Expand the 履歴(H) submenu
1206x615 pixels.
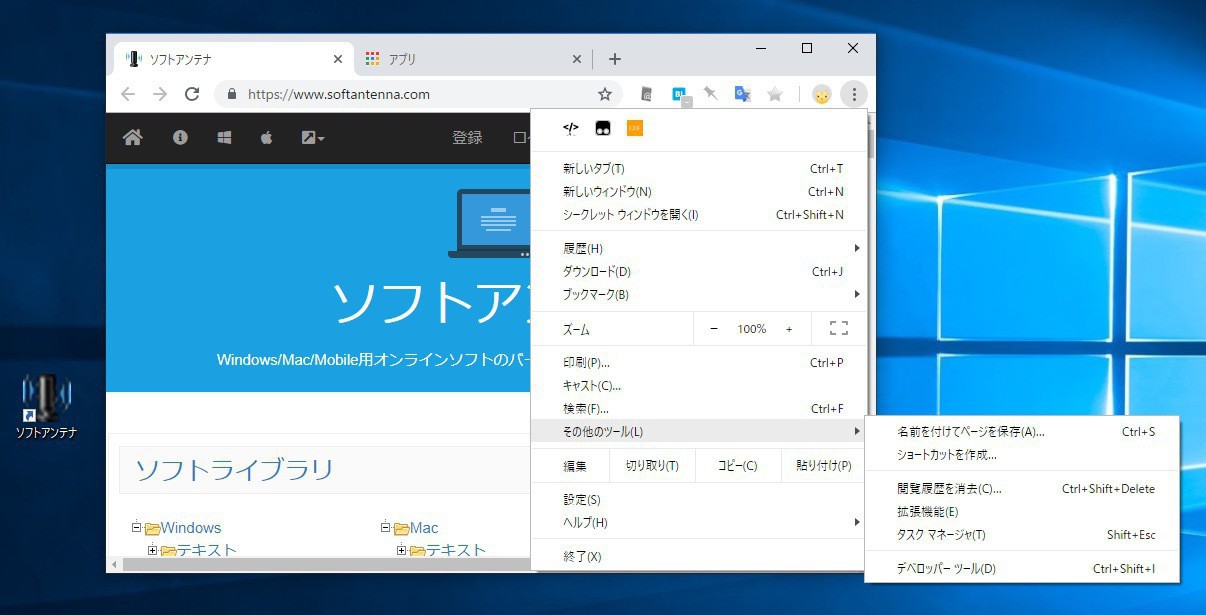698,248
